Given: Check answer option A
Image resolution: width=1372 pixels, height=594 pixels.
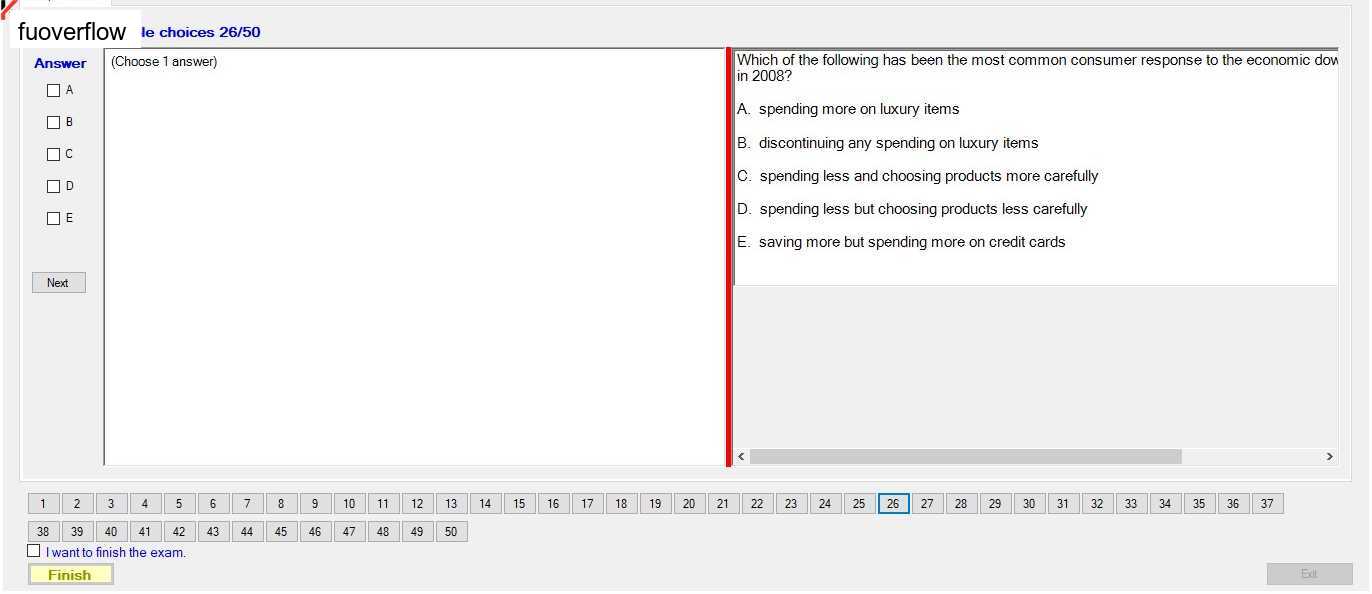Looking at the screenshot, I should [54, 91].
